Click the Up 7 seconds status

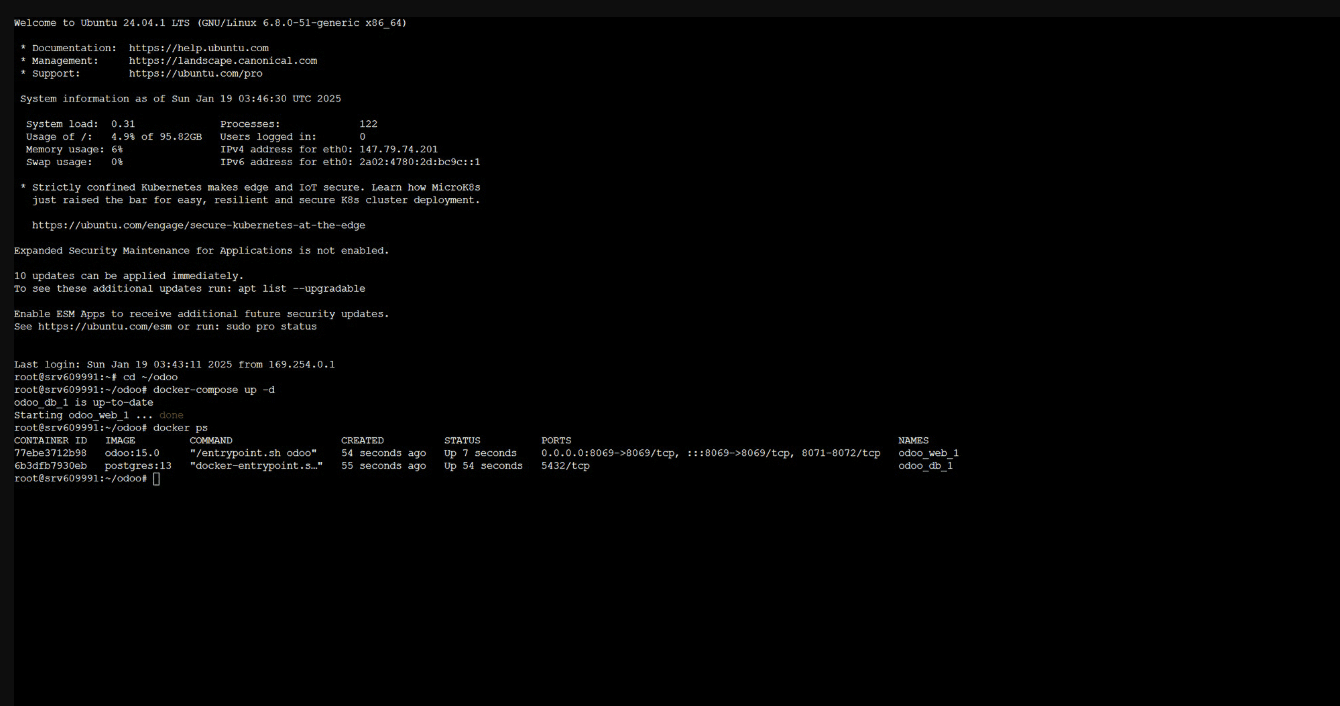tap(480, 453)
